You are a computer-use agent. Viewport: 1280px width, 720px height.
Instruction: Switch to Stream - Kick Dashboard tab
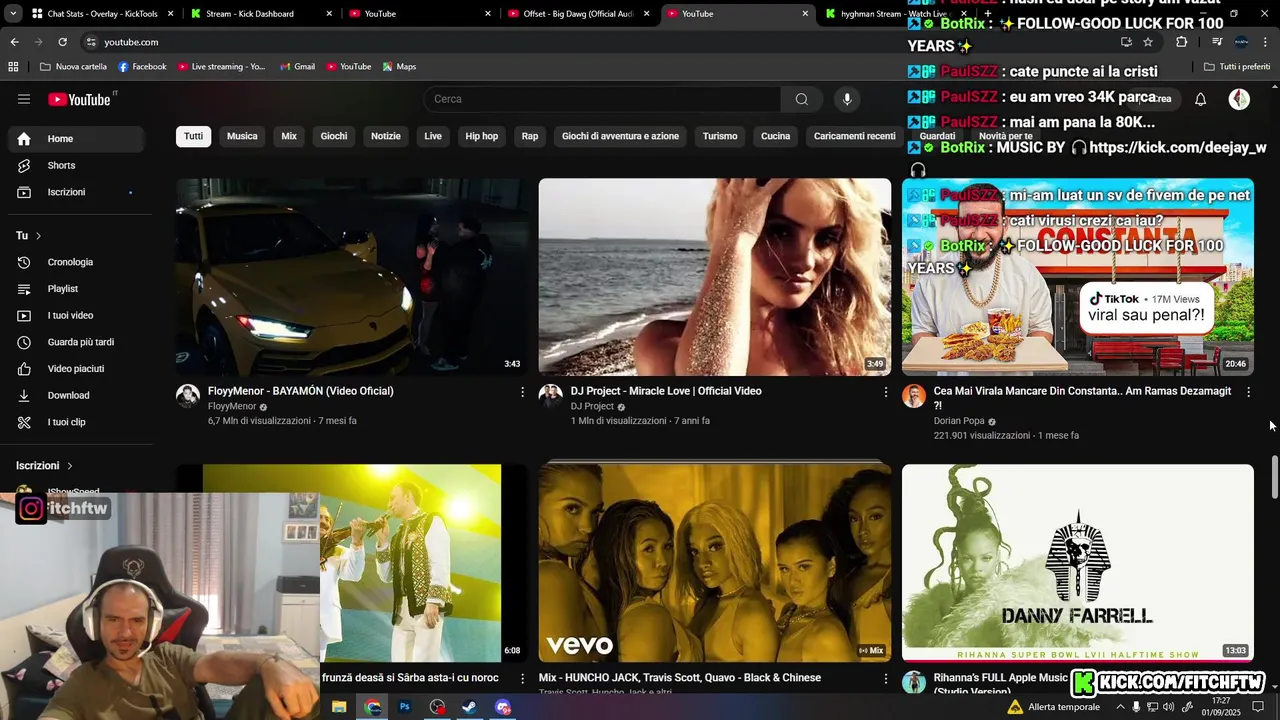coord(261,14)
